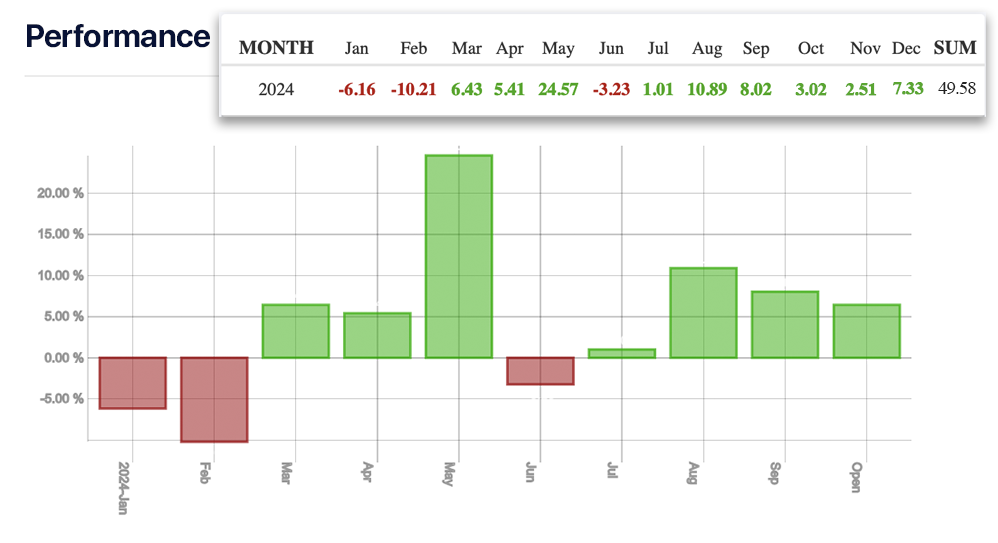Click the Performance heading
Image resolution: width=998 pixels, height=543 pixels.
click(118, 36)
